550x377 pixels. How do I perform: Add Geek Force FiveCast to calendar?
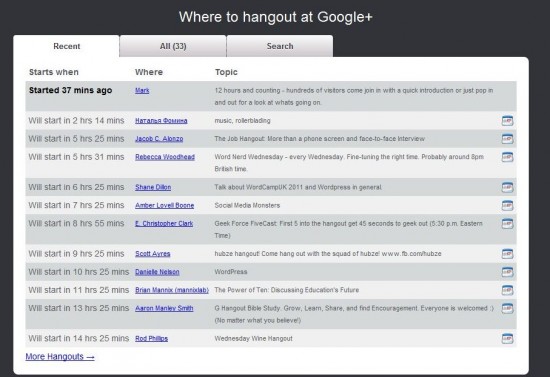tap(507, 224)
